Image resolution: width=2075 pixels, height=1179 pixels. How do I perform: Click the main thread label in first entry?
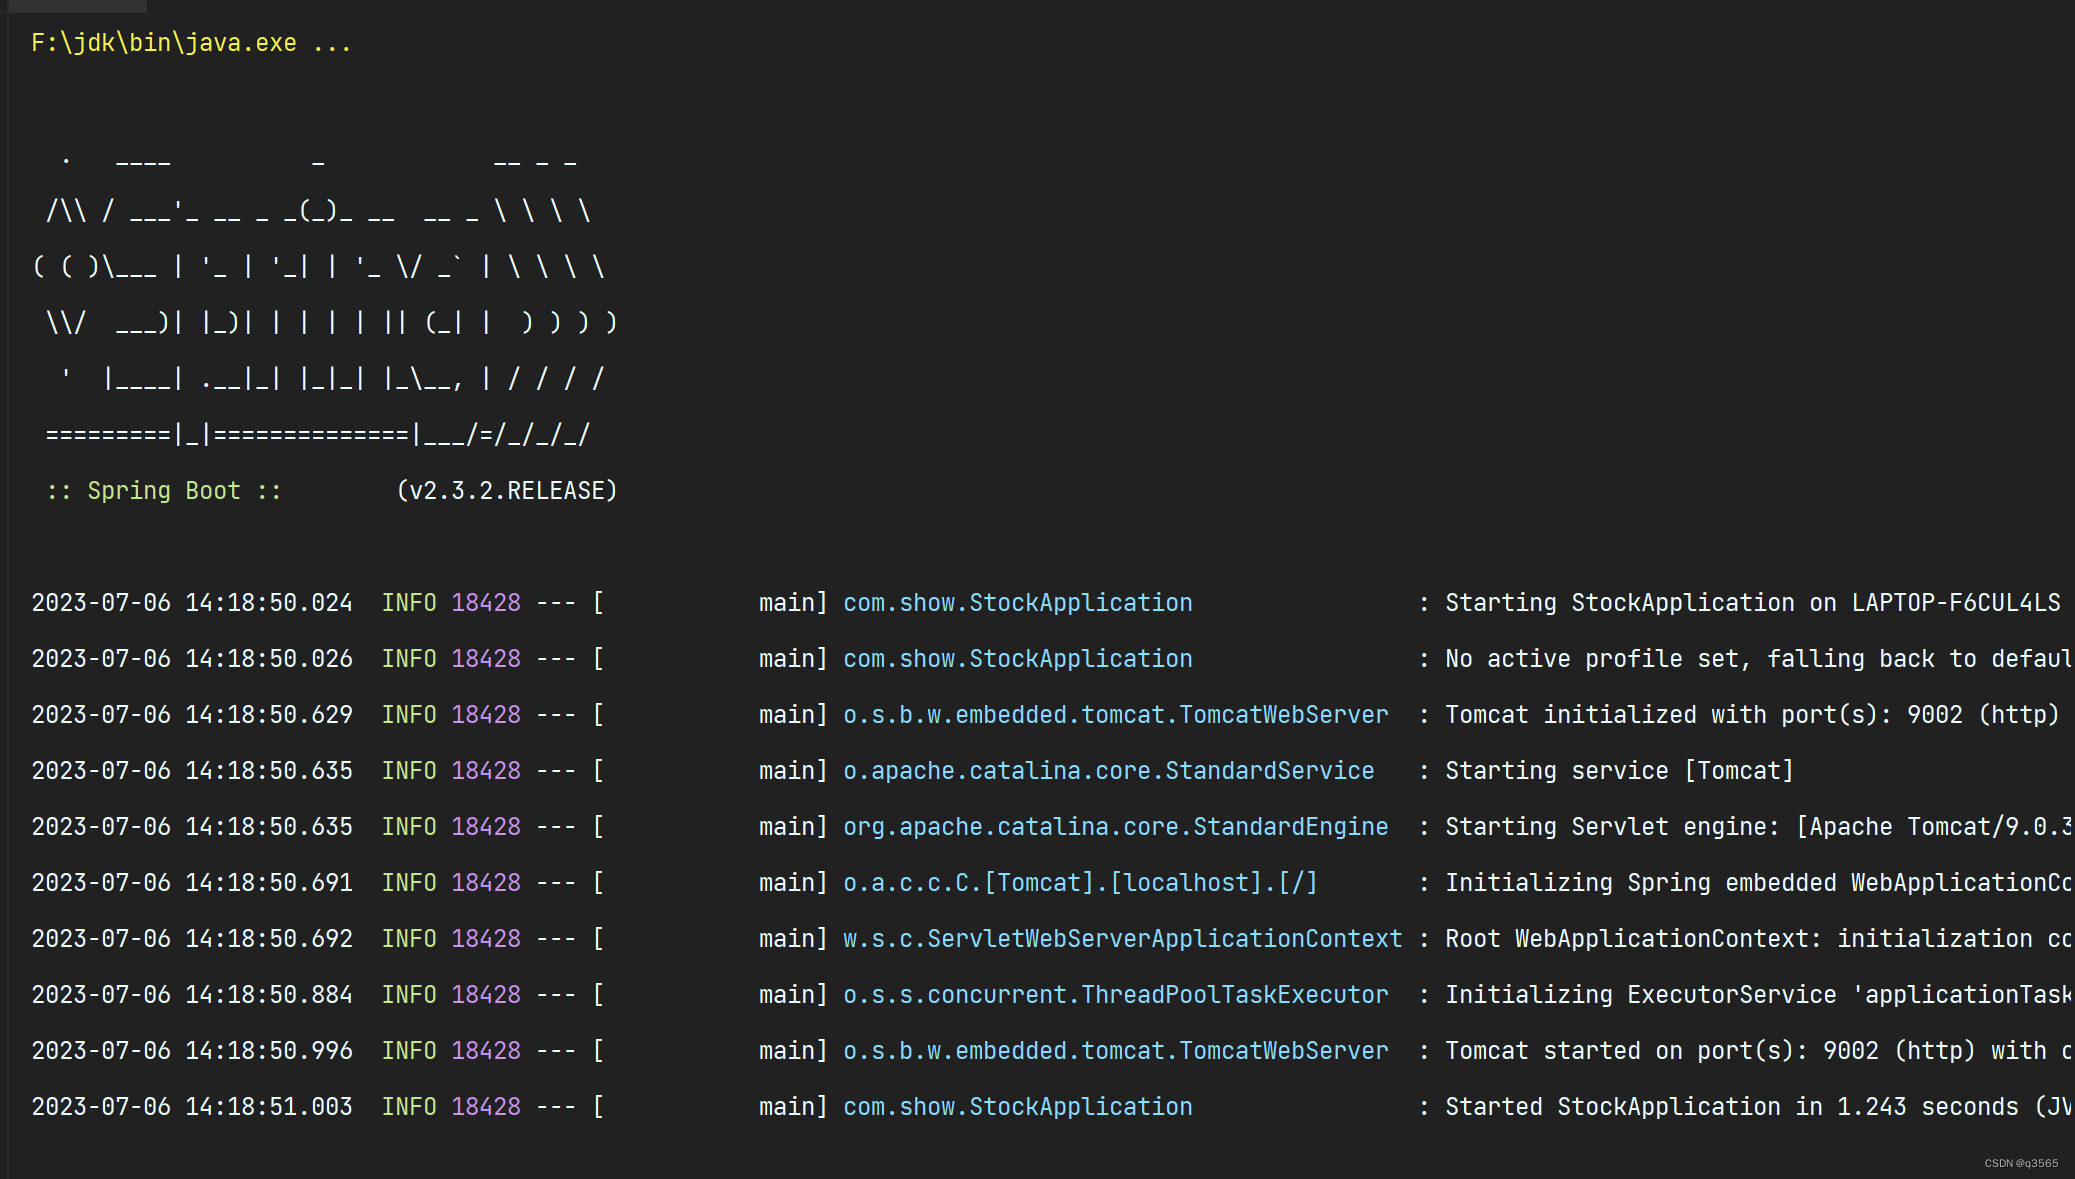click(789, 602)
